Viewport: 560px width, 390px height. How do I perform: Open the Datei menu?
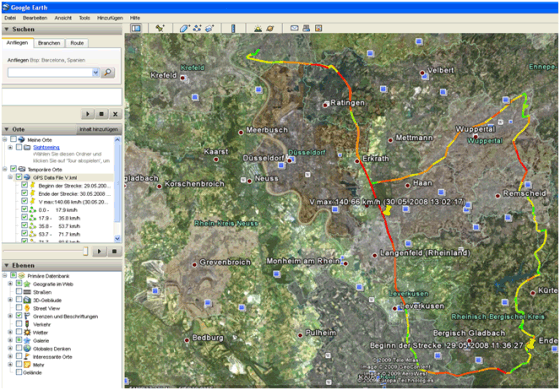[10, 18]
